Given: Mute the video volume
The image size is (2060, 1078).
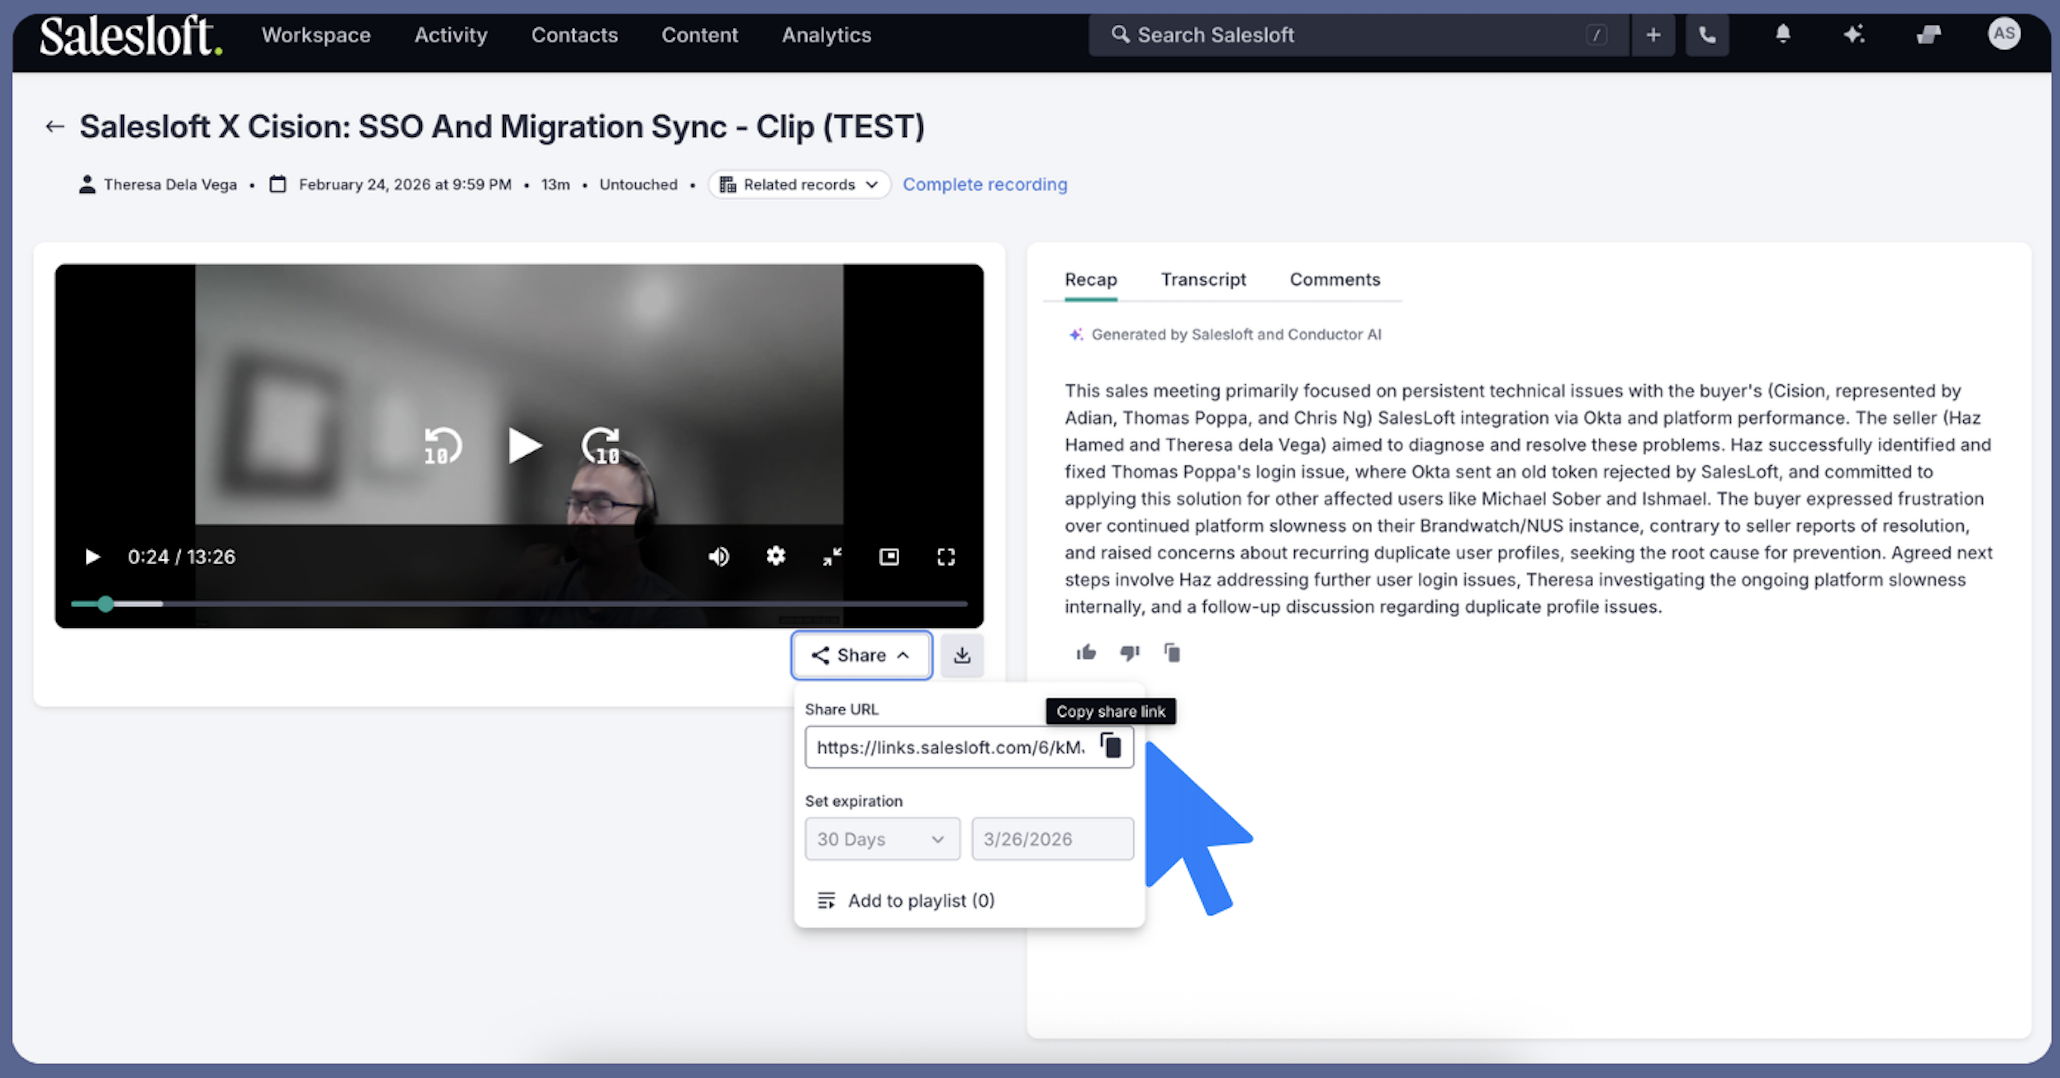Looking at the screenshot, I should 718,557.
